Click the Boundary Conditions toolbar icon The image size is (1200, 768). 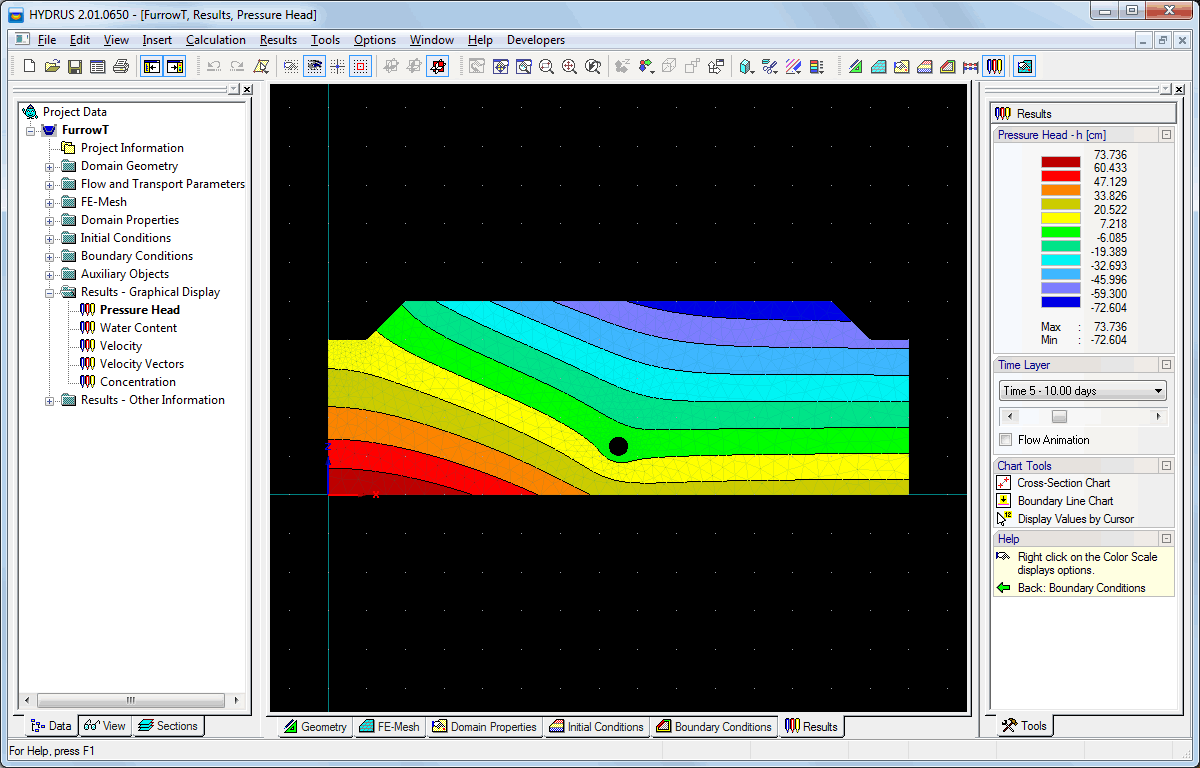point(947,67)
